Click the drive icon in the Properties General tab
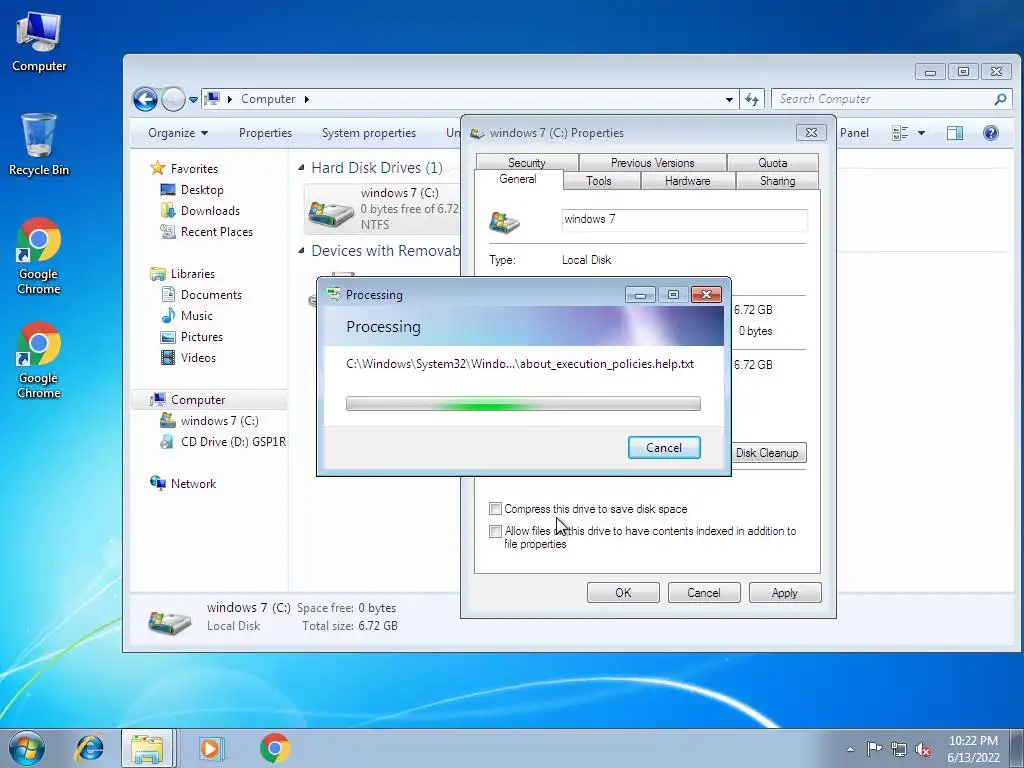Viewport: 1024px width, 768px height. click(504, 222)
